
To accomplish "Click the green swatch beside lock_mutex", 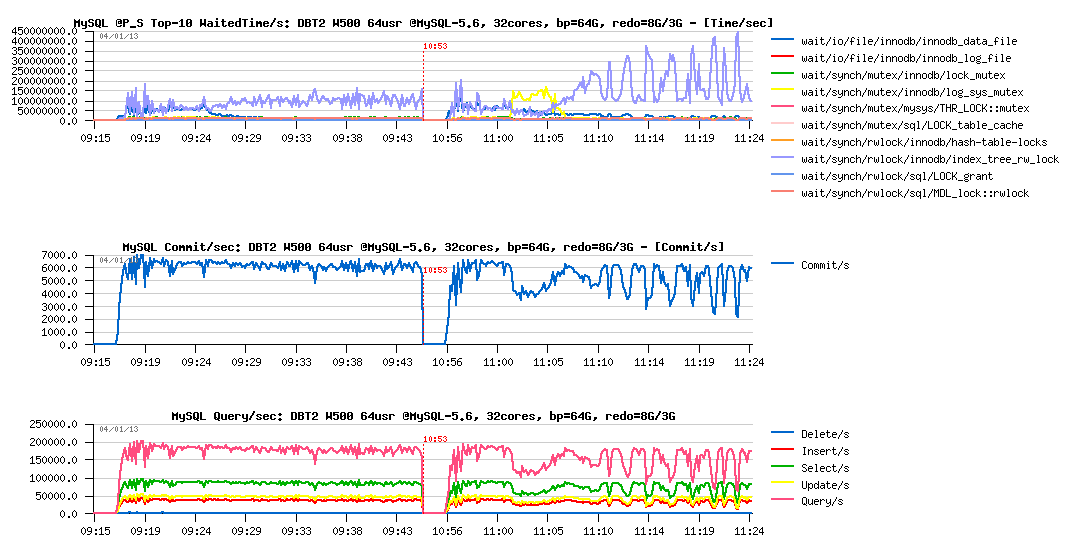I will [x=782, y=74].
